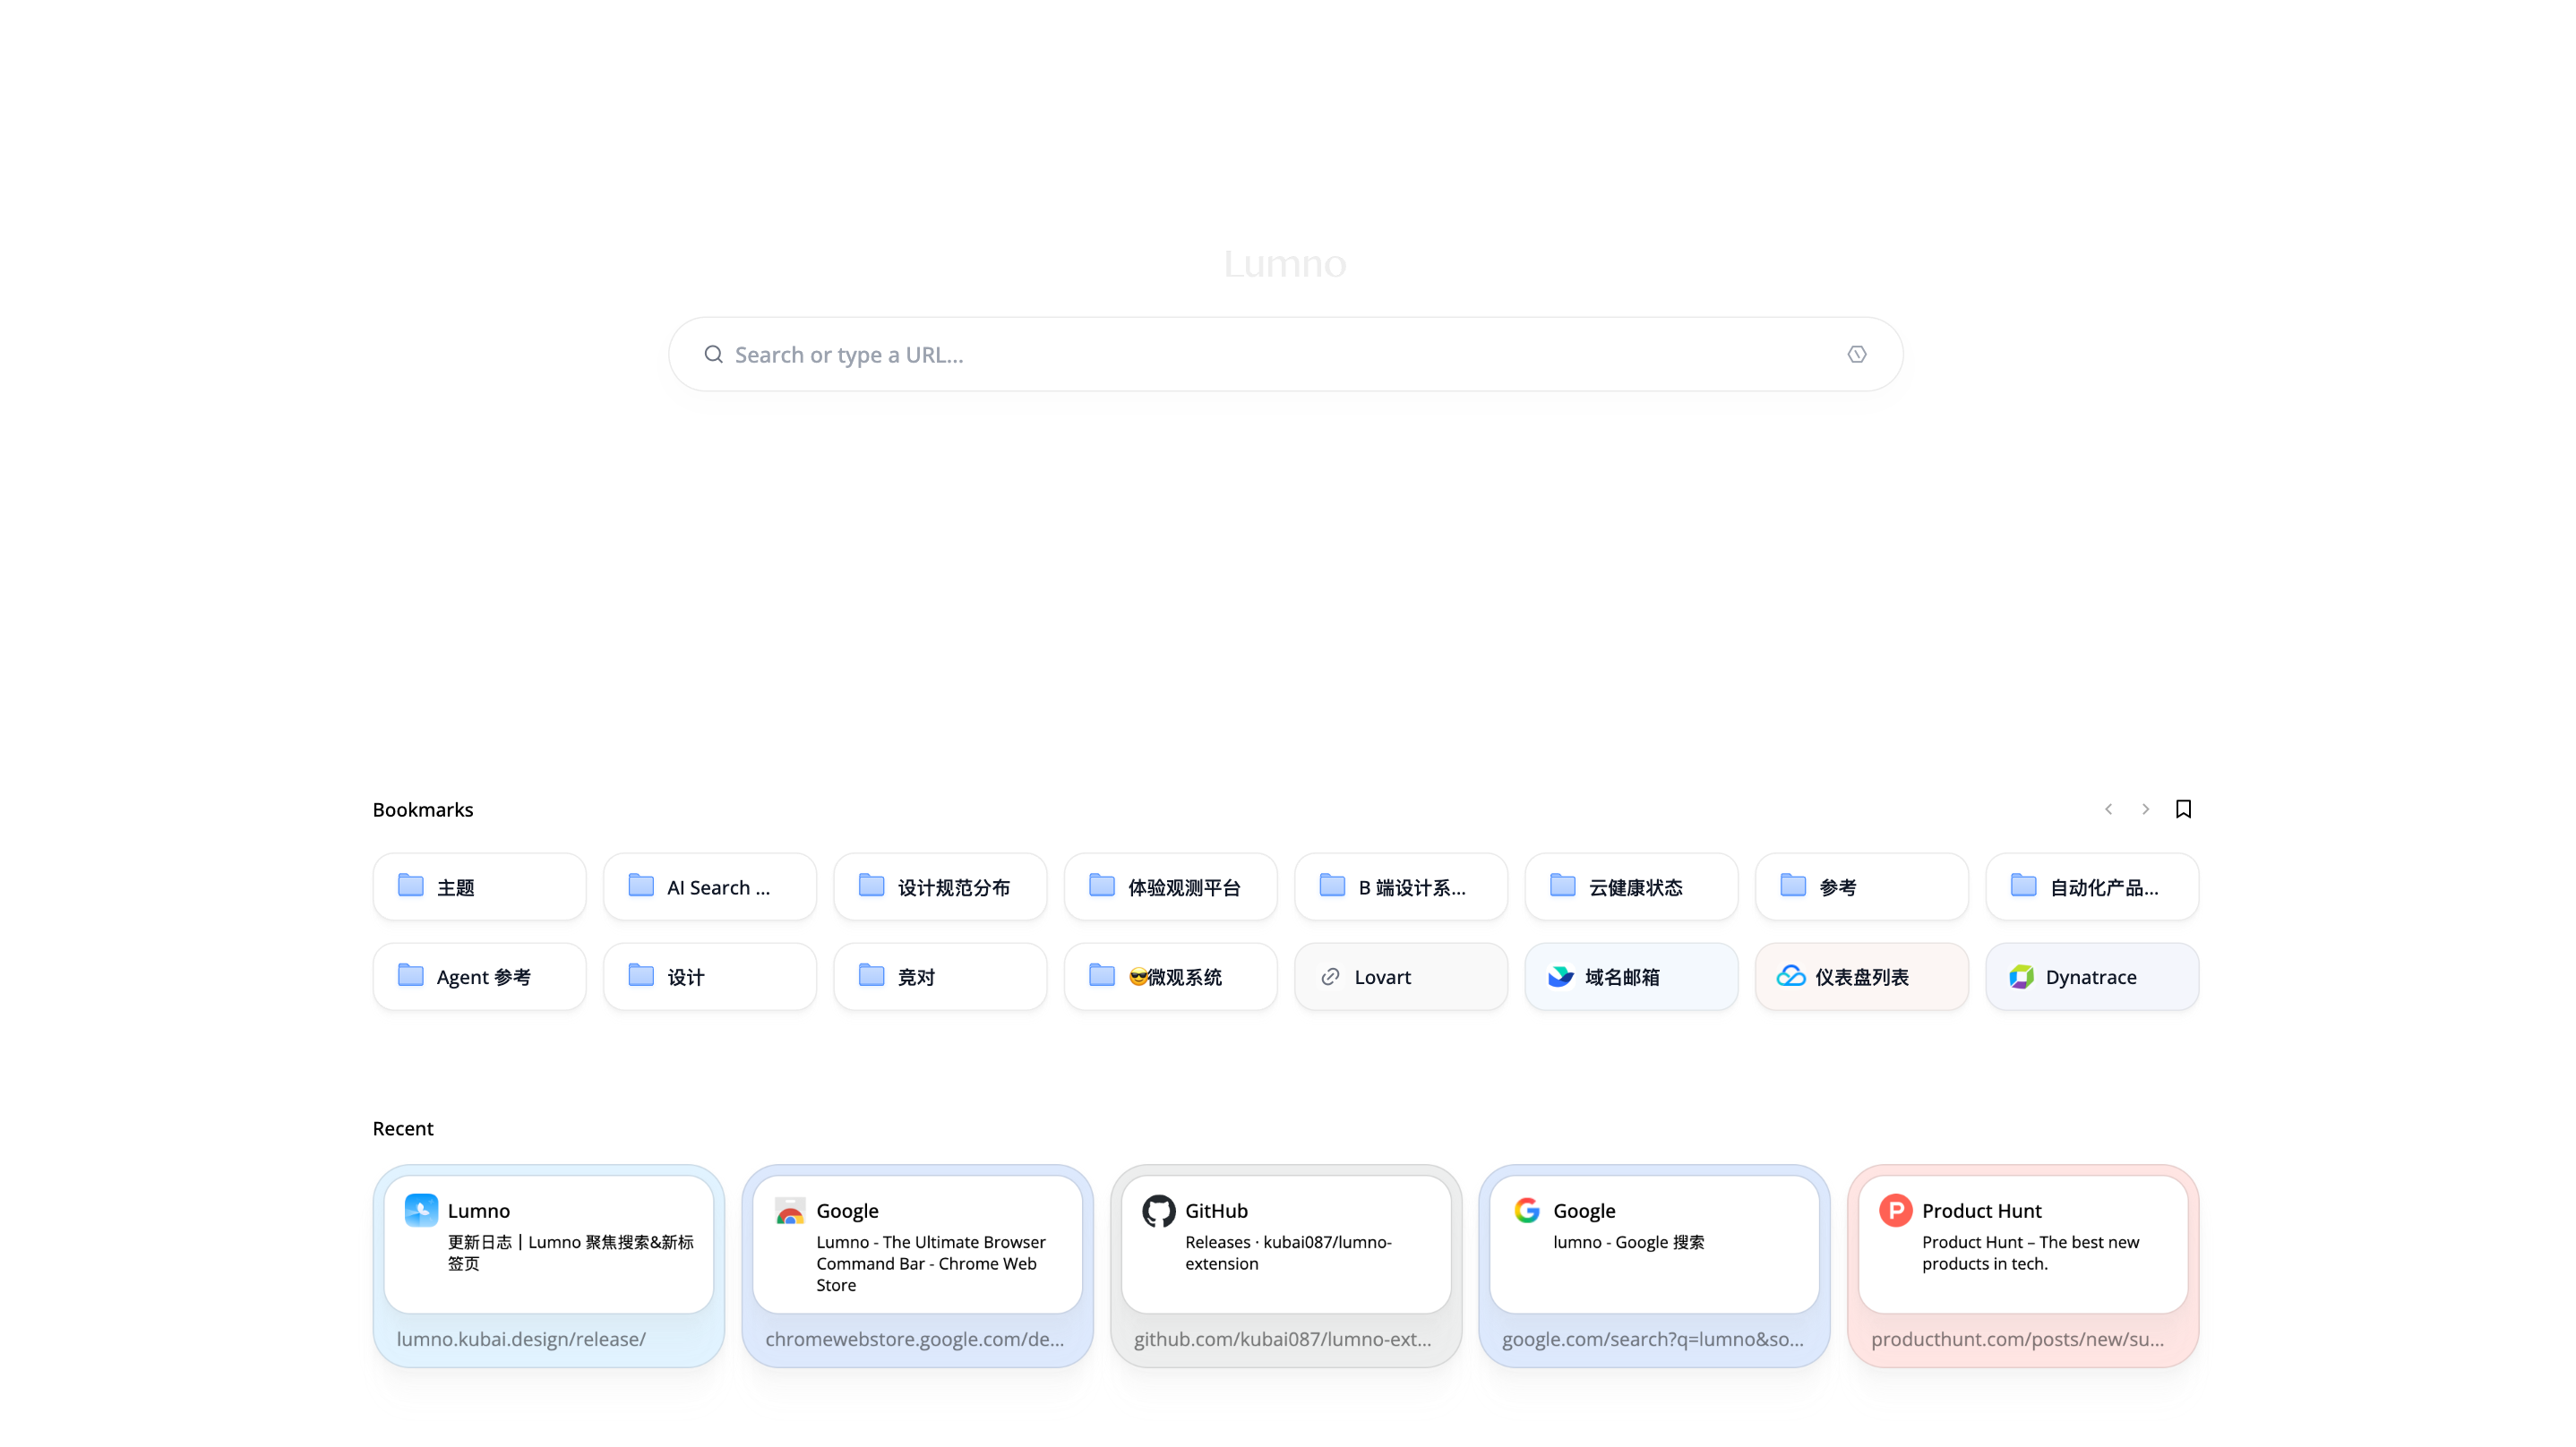Open the 主题 bookmark folder
The width and height of the screenshot is (2576, 1447).
pos(480,887)
